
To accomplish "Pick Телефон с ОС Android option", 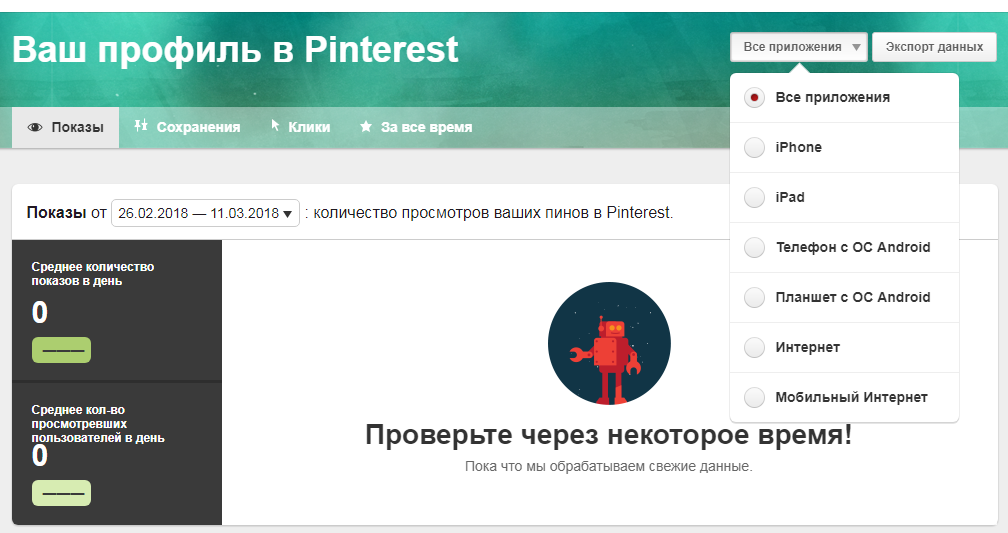I will [755, 248].
